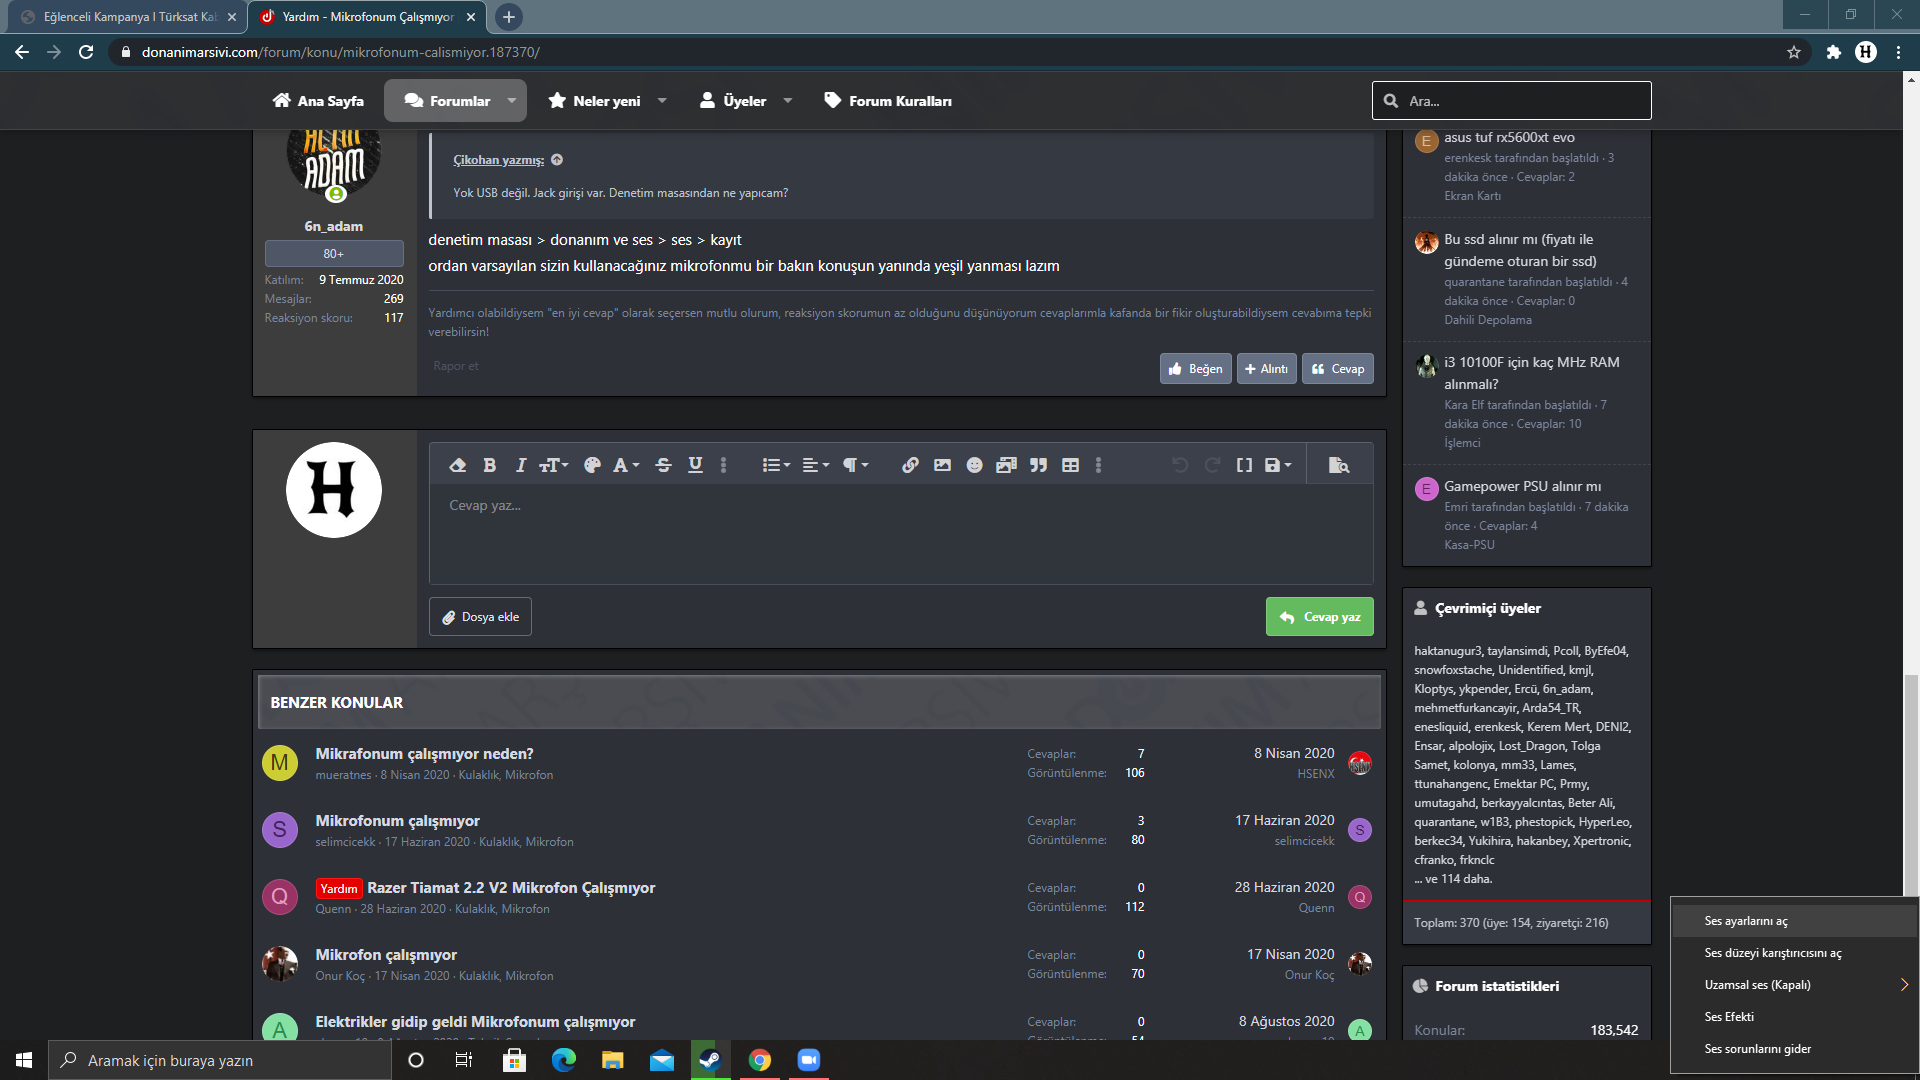Expand the Forumlar navigation dropdown arrow
1920x1080 pixels.
[512, 101]
